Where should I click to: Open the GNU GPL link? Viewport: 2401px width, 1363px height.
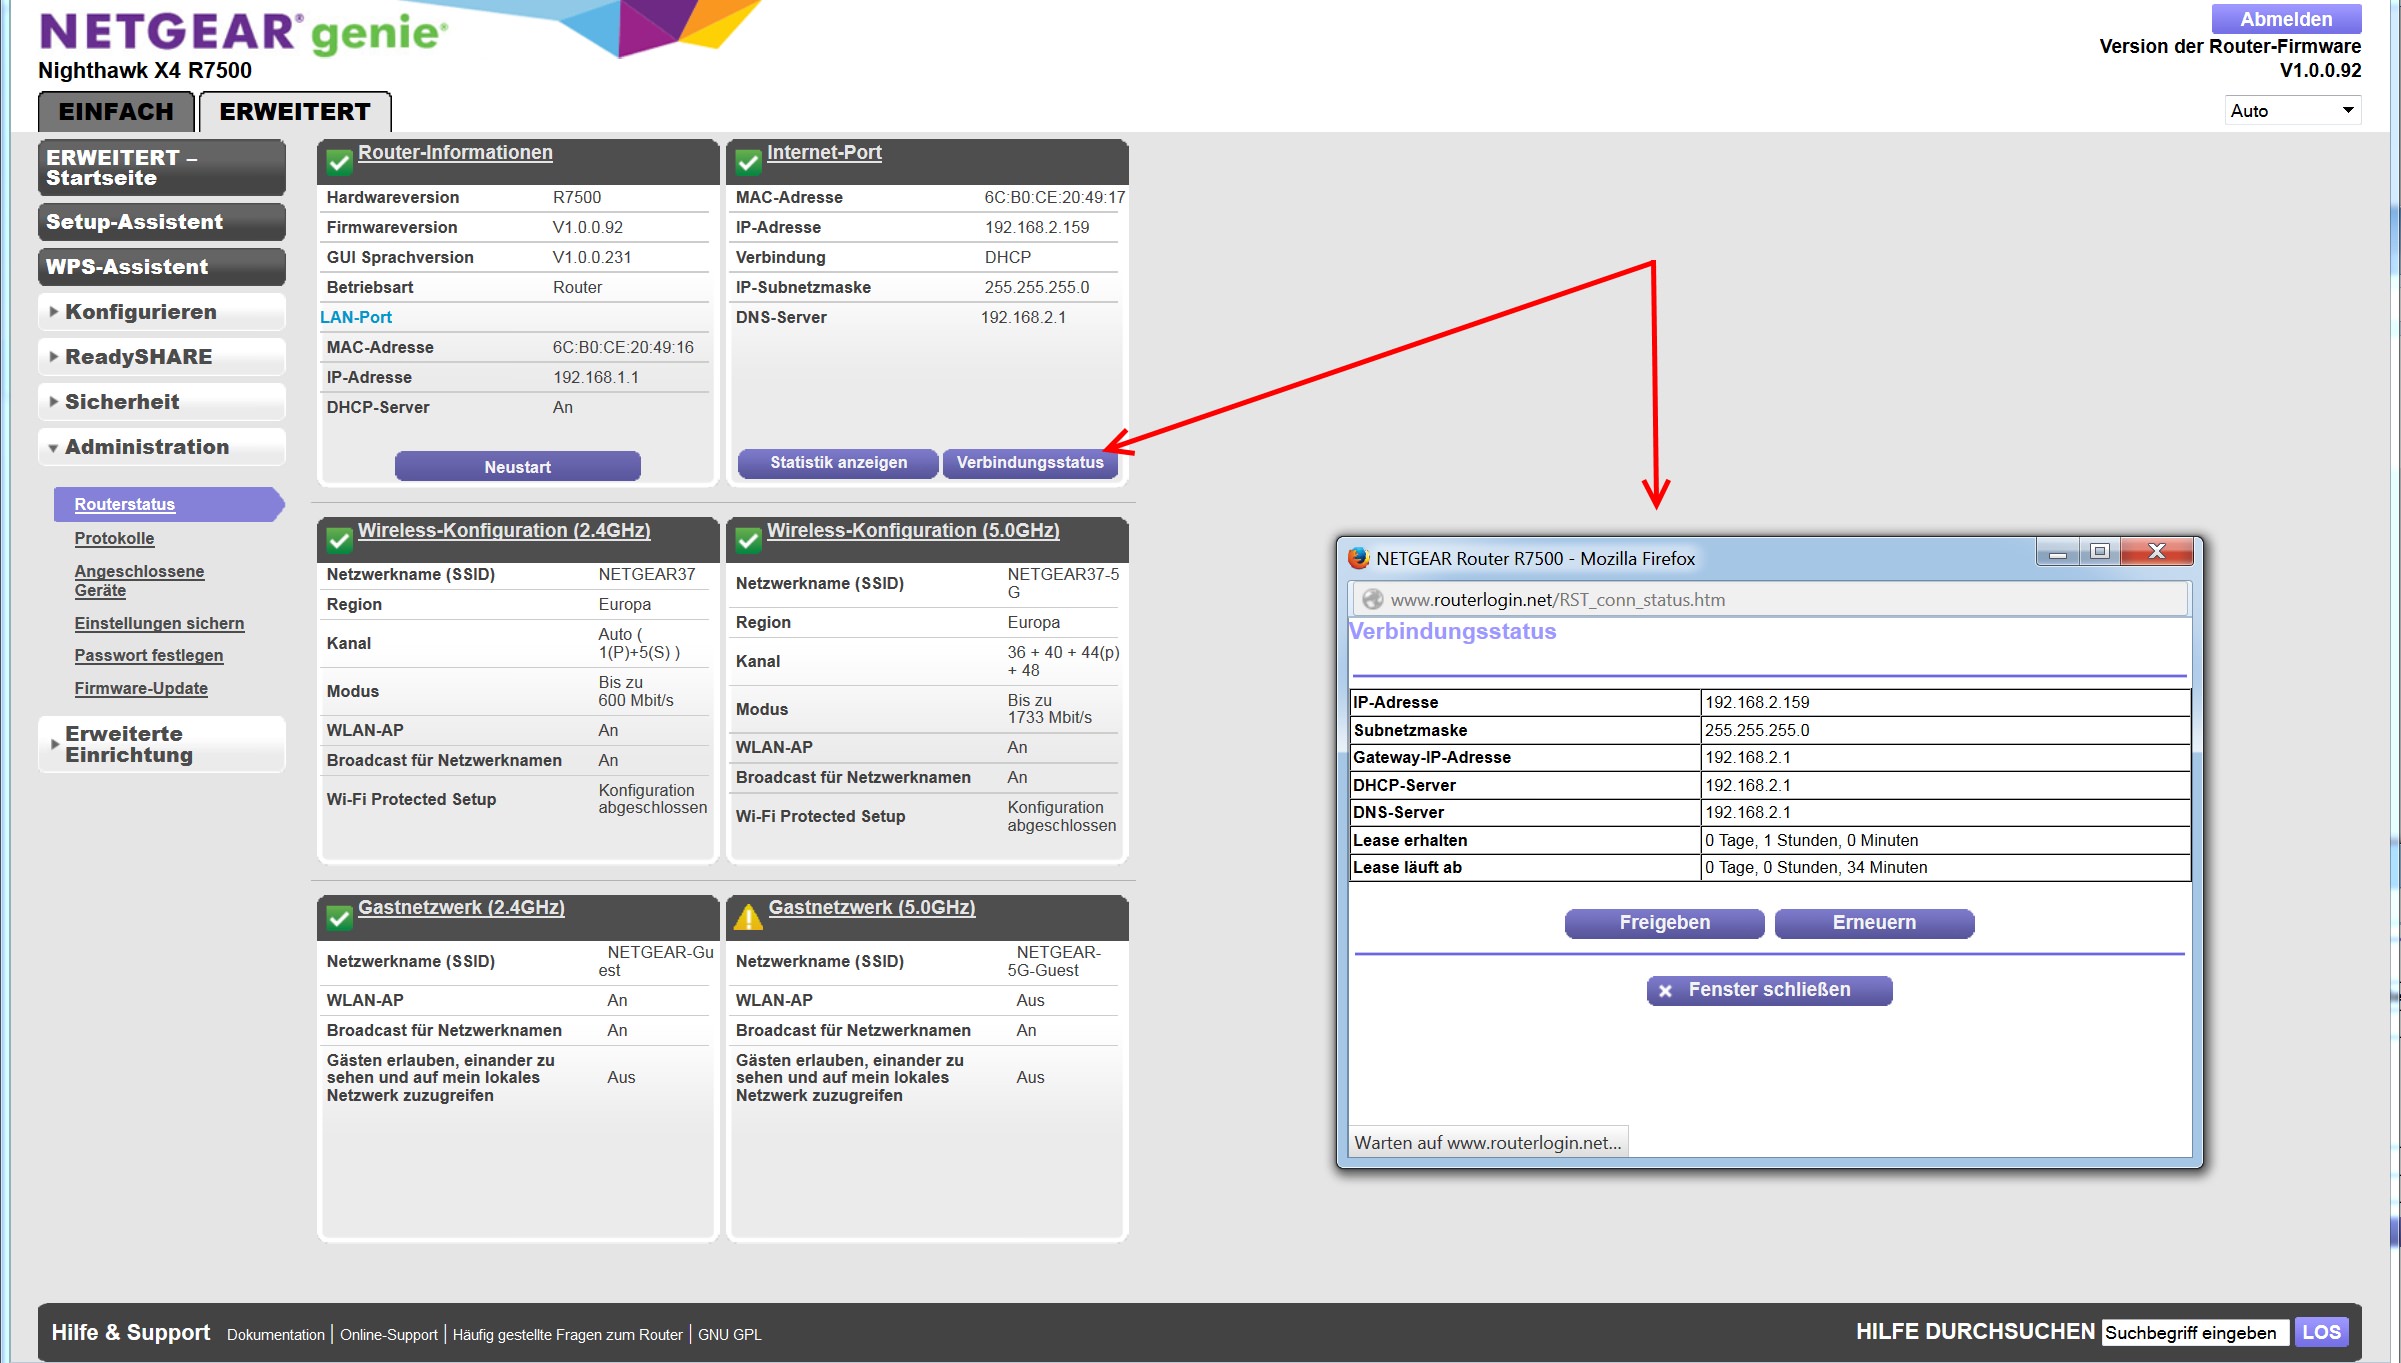(x=730, y=1334)
